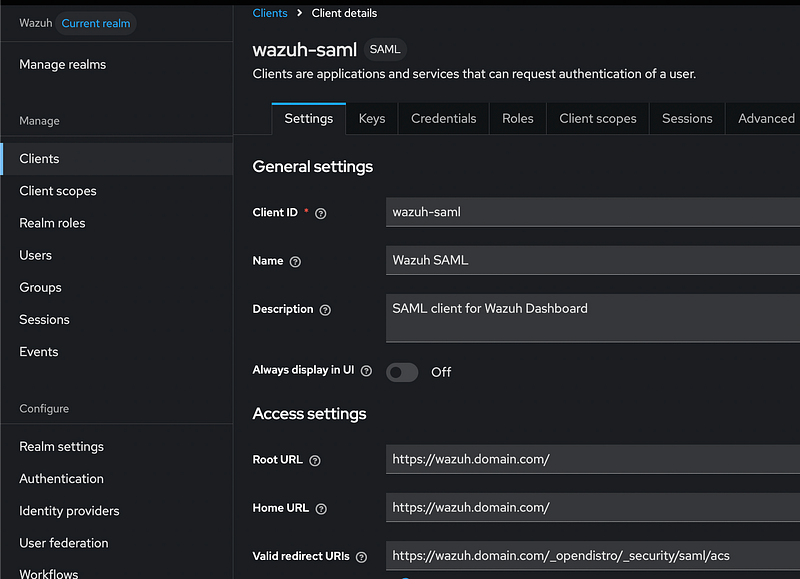Click the wazuh-saml page title
Viewport: 800px width, 579px height.
tap(305, 50)
